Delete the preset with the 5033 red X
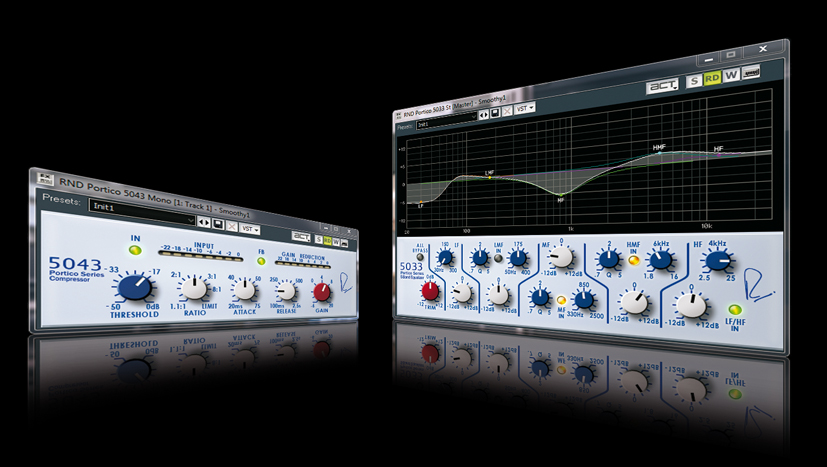The height and width of the screenshot is (467, 827). [x=507, y=110]
